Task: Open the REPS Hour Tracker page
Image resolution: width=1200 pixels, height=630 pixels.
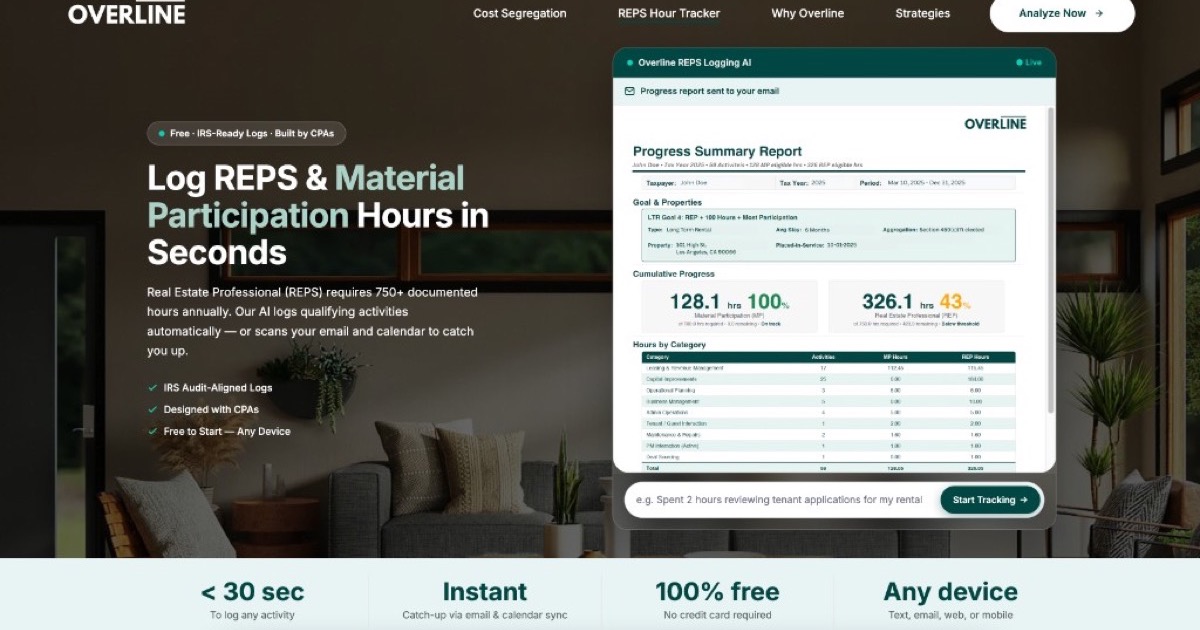Action: coord(669,13)
